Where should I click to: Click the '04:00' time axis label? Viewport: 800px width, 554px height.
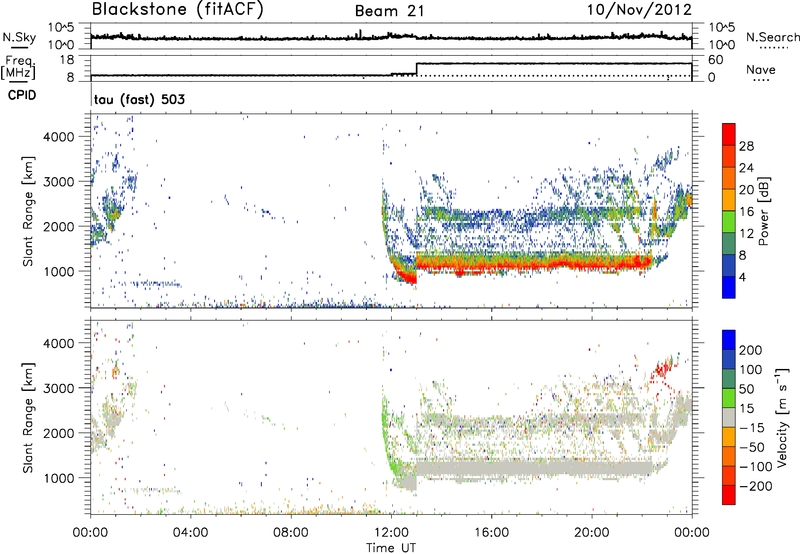click(x=190, y=533)
